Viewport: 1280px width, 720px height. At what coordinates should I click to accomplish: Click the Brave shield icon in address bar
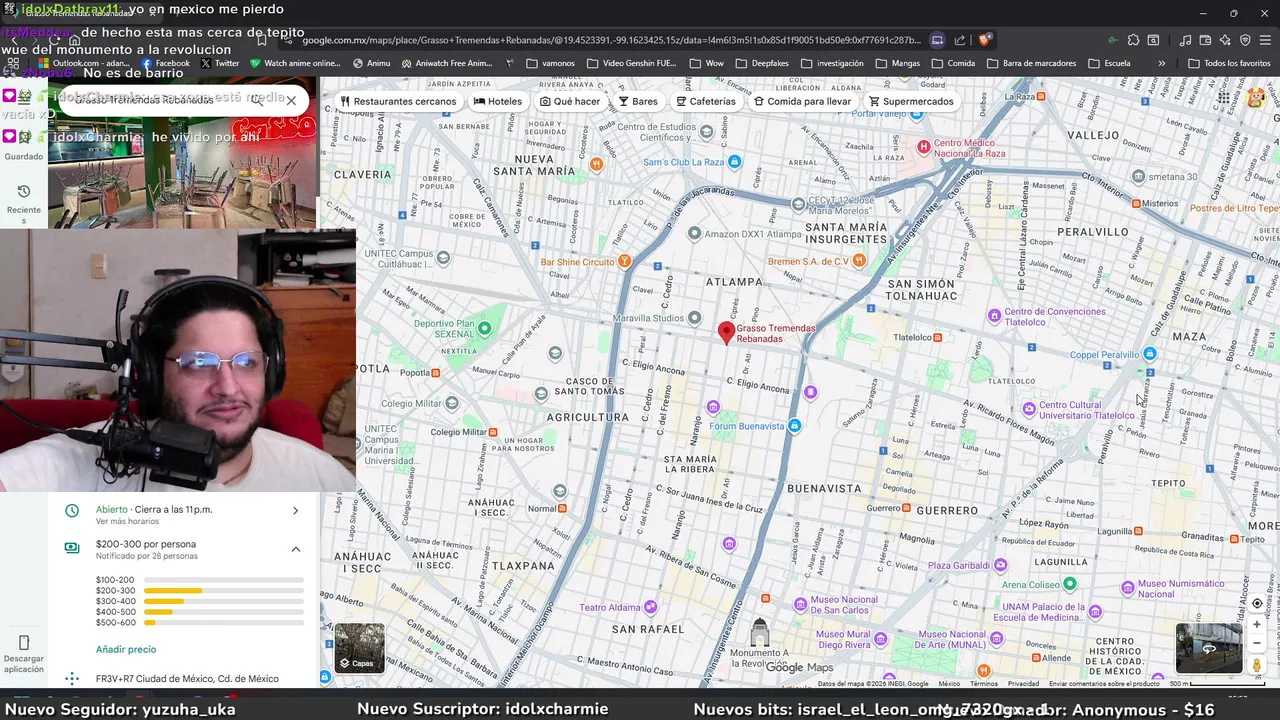(985, 40)
